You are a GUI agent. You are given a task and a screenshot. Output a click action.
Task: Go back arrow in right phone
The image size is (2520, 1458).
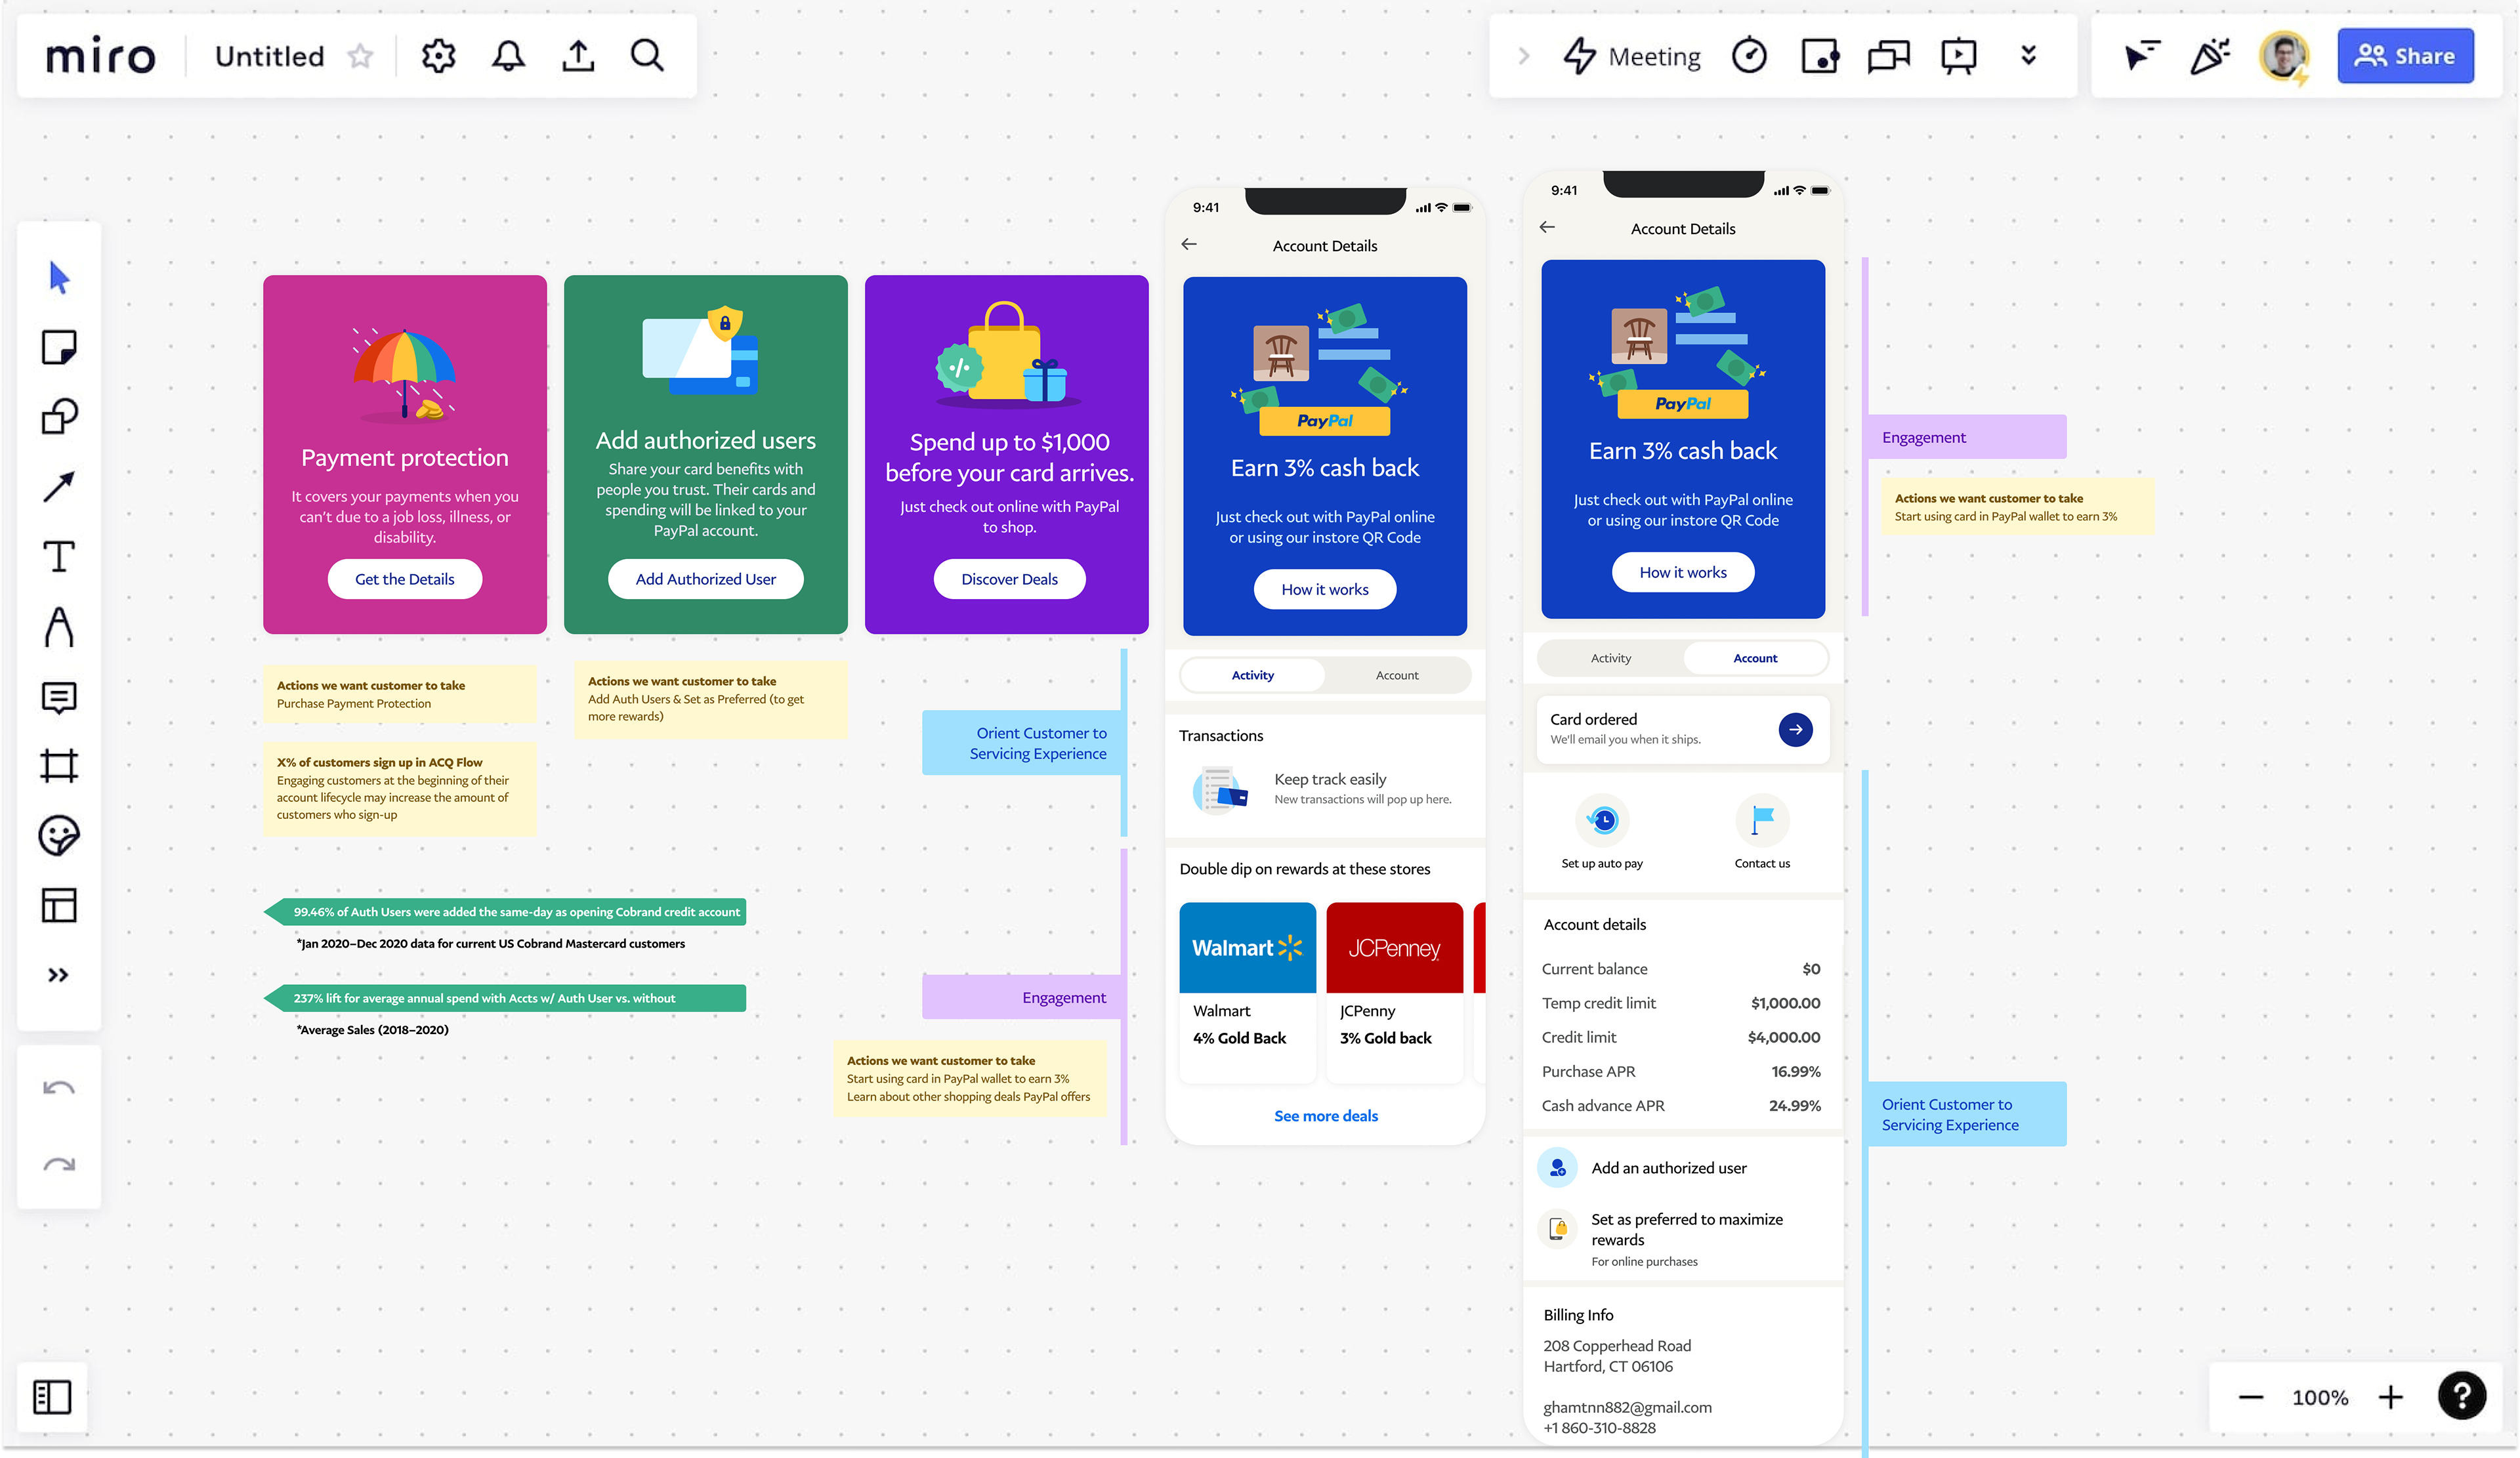click(1547, 227)
